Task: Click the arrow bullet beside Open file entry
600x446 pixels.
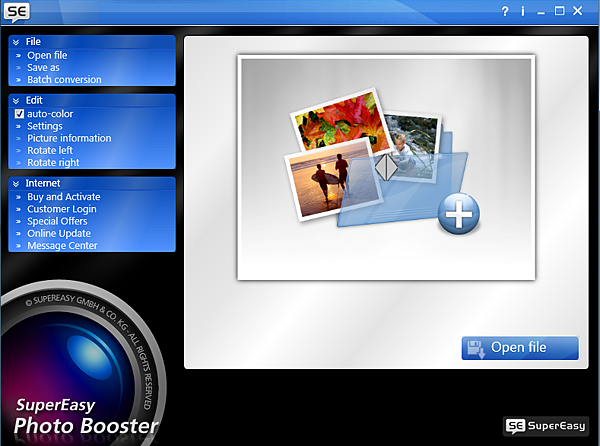Action: [18, 56]
